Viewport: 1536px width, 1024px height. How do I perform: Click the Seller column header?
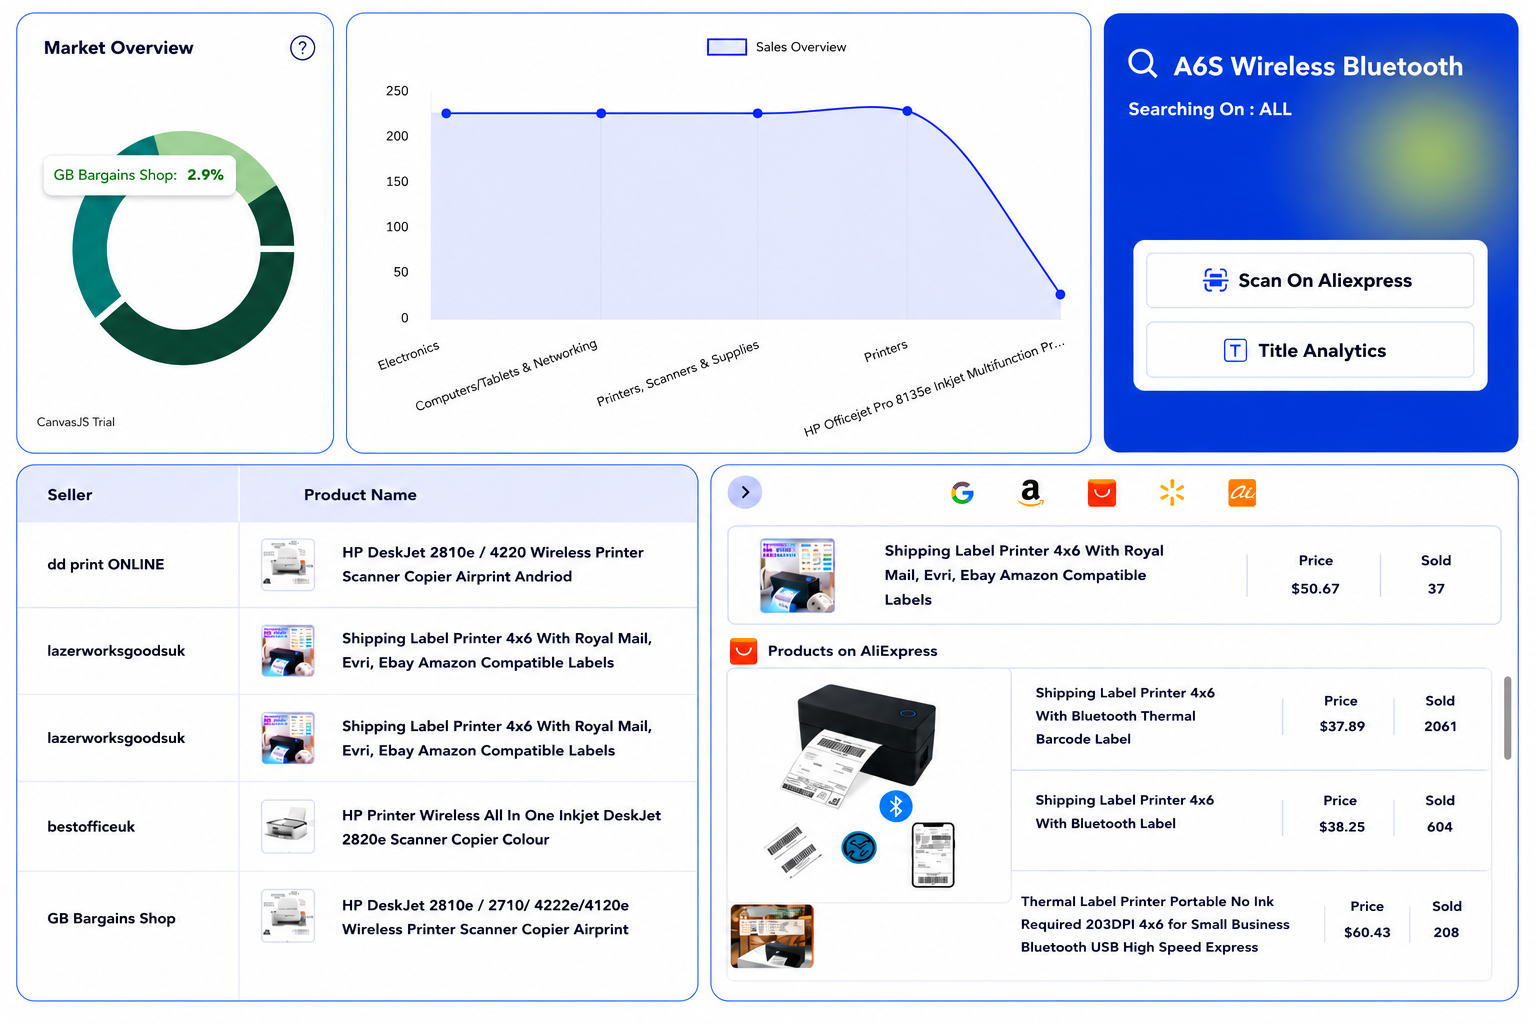tap(70, 494)
